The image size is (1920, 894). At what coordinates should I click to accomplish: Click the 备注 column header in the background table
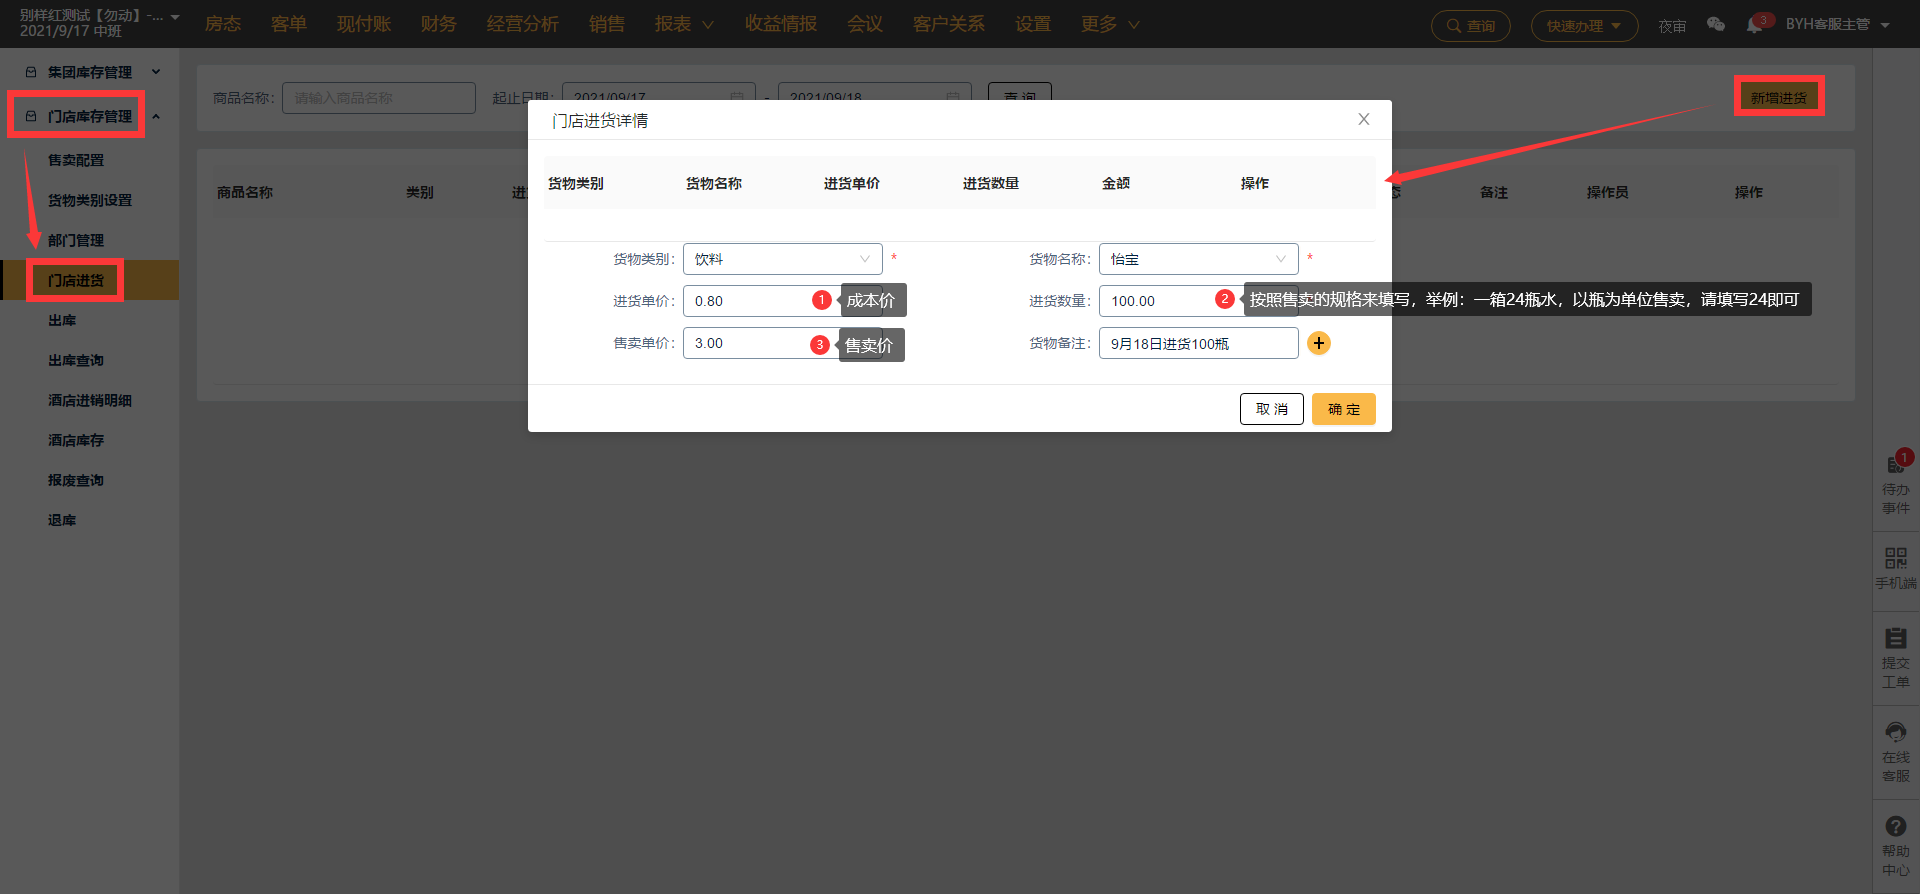pos(1494,192)
